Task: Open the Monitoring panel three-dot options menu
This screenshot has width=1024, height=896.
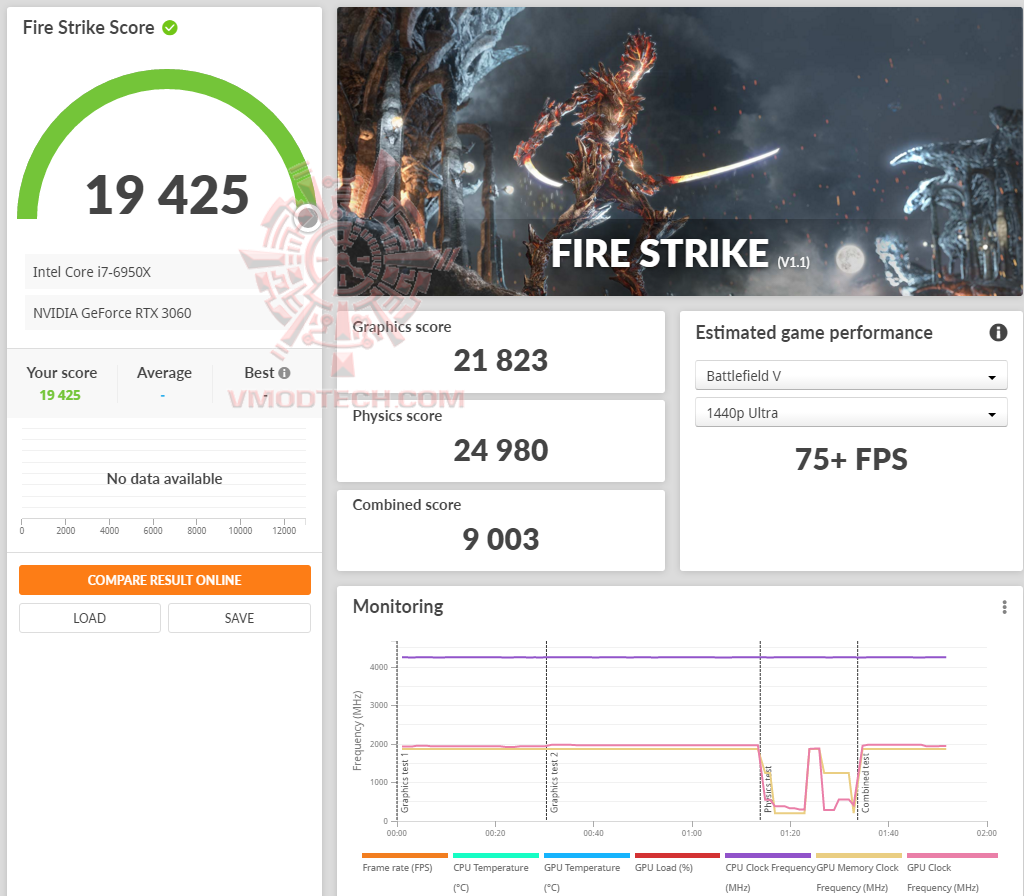Action: 1004,607
